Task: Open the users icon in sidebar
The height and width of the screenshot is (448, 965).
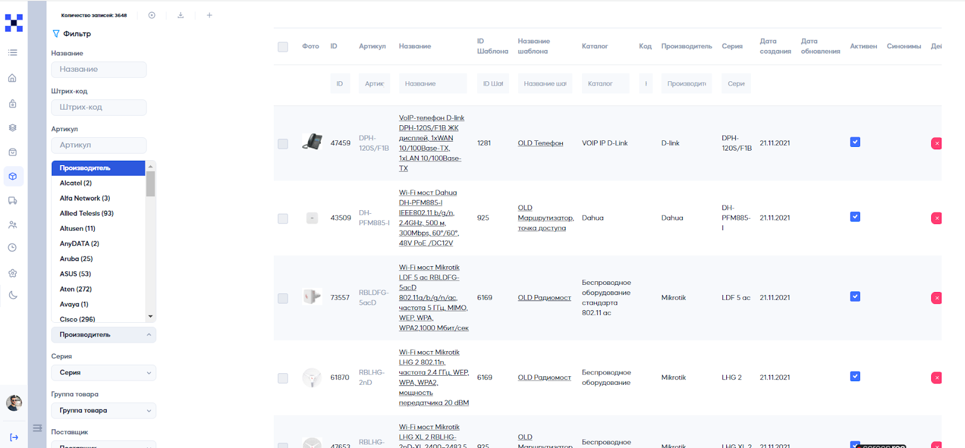Action: tap(13, 225)
